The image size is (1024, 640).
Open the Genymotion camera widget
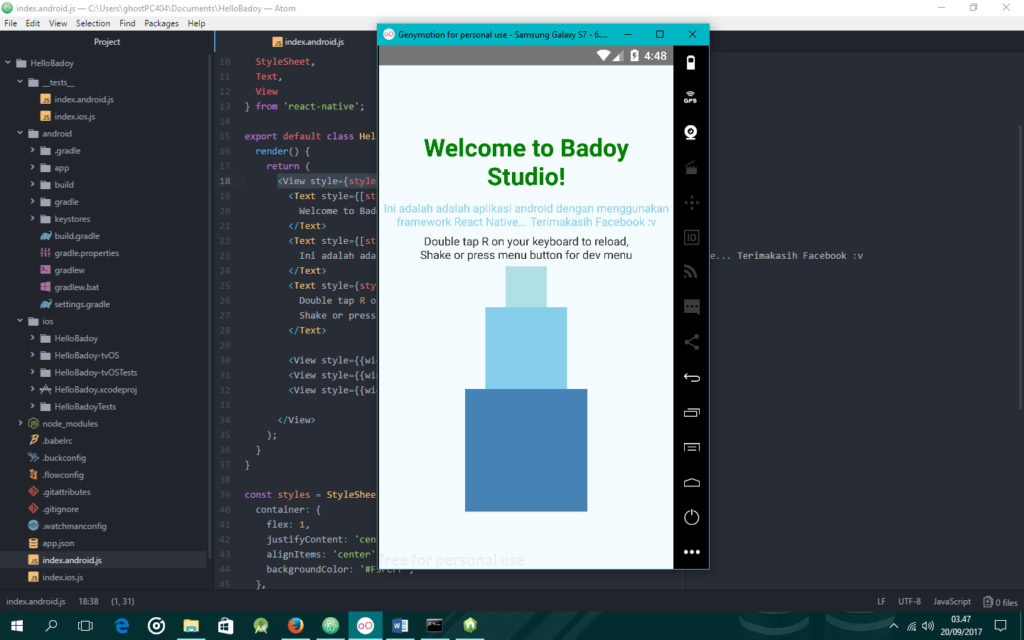691,133
